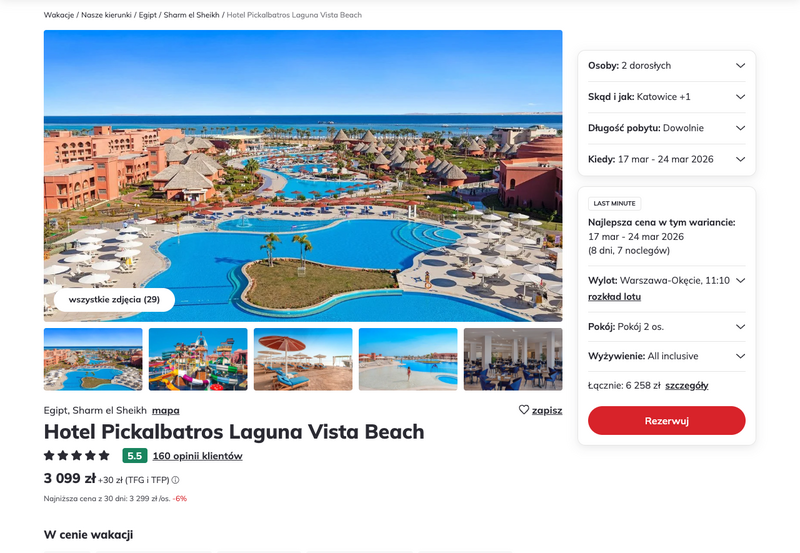This screenshot has height=553, width=800.
Task: Expand the Osoby dropdown chevron
Action: pyautogui.click(x=740, y=66)
